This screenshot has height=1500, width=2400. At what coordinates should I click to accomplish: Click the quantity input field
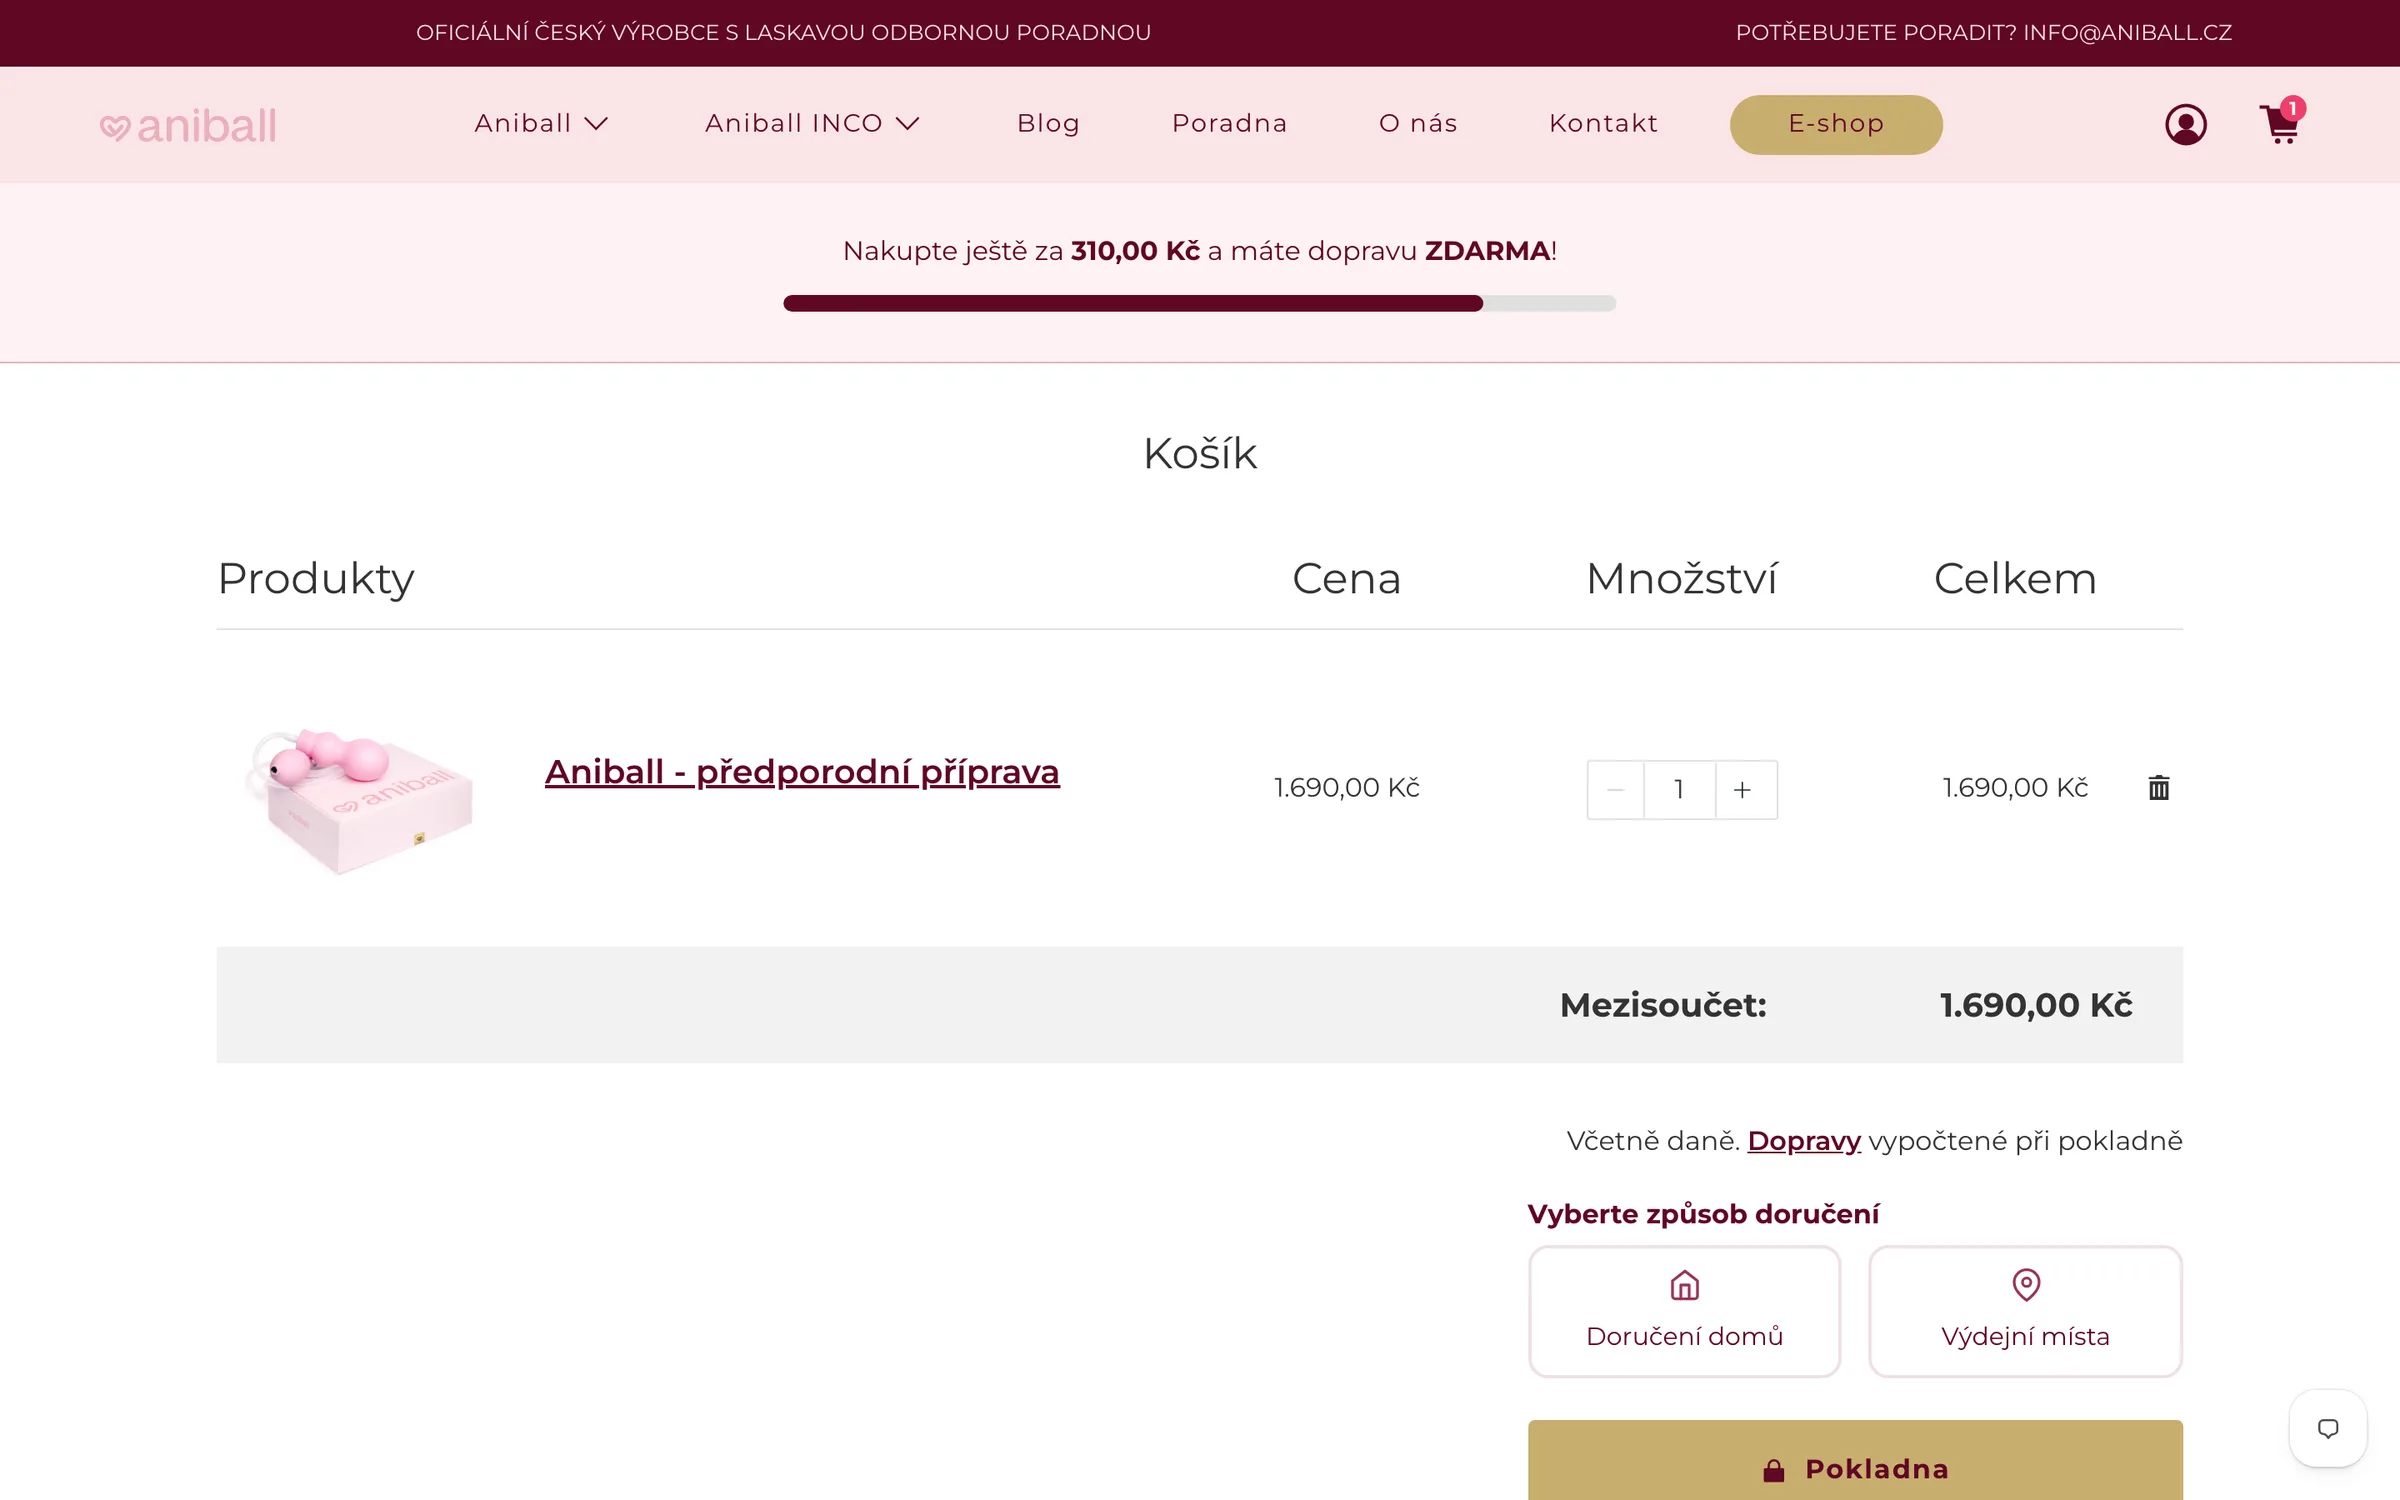pyautogui.click(x=1680, y=790)
